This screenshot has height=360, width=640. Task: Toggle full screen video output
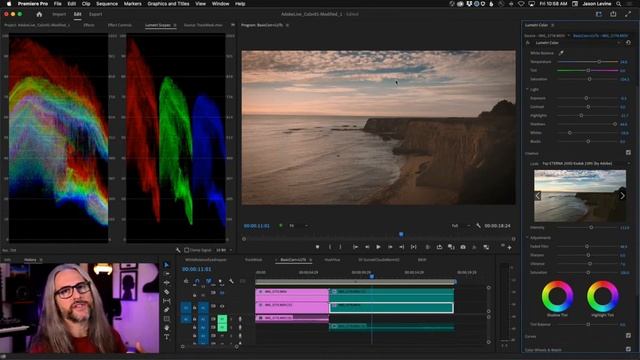pyautogui.click(x=628, y=14)
